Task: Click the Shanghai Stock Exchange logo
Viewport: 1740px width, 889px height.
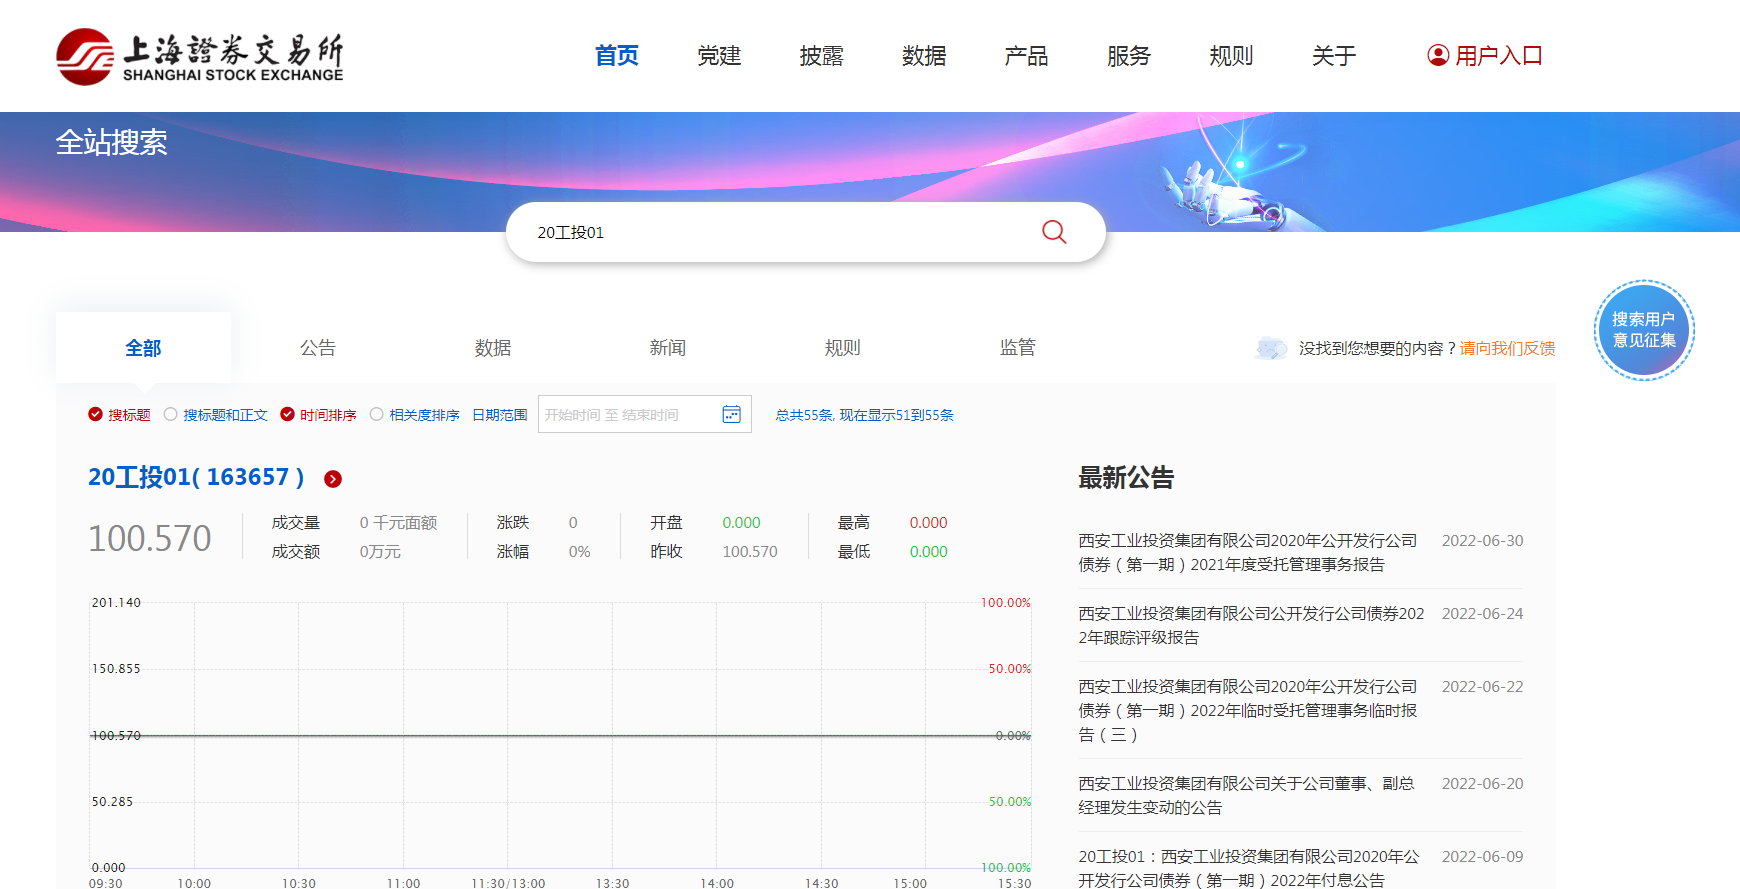Action: pos(200,56)
